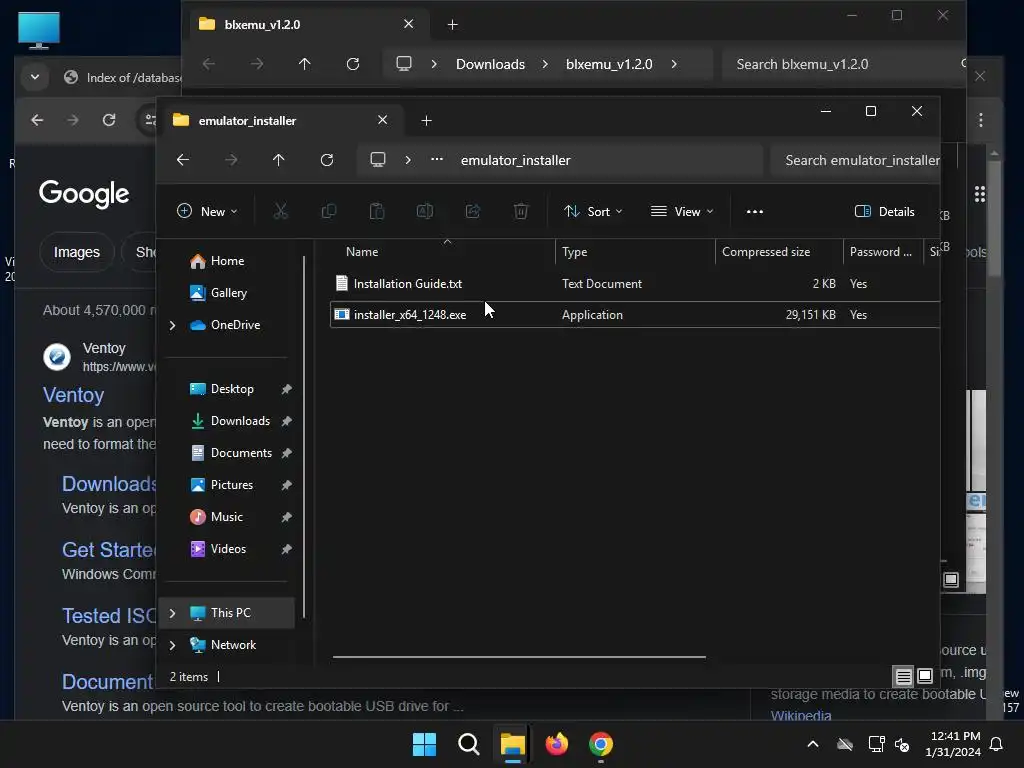This screenshot has height=768, width=1024.
Task: Open the browser tab list dropdown chevron
Action: click(x=35, y=77)
